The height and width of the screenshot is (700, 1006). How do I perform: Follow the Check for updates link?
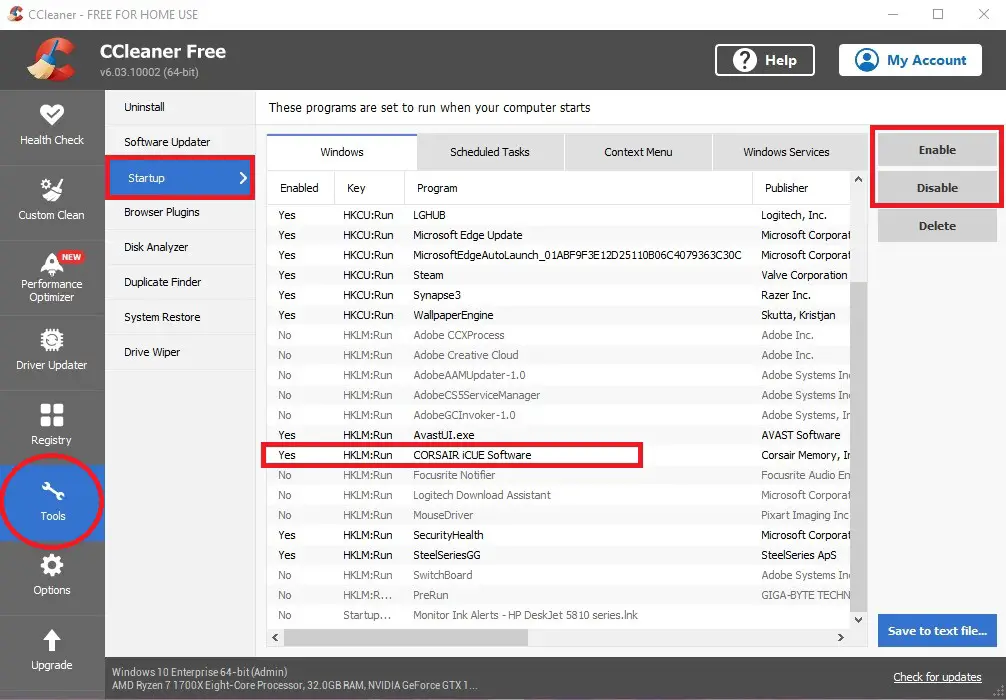[937, 677]
